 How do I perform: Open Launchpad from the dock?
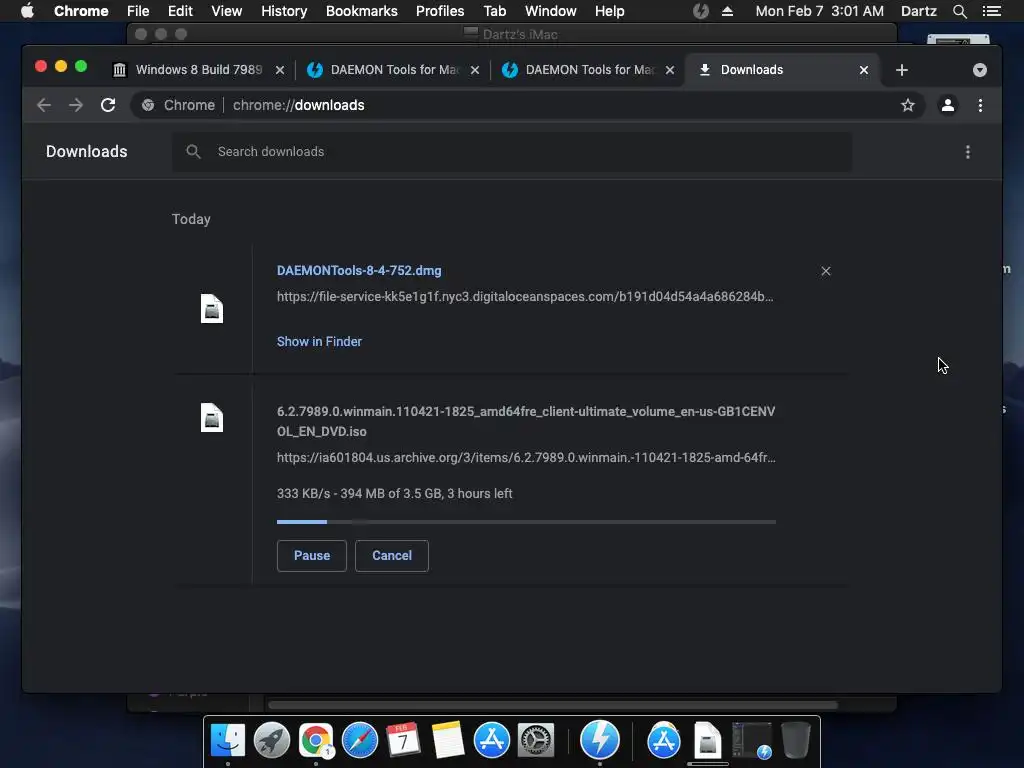tap(272, 740)
